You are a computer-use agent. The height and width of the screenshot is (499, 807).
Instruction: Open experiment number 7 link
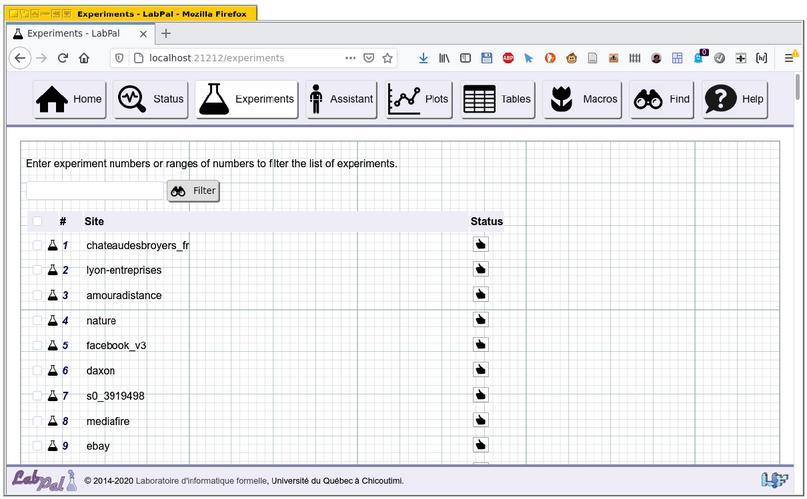pos(65,396)
